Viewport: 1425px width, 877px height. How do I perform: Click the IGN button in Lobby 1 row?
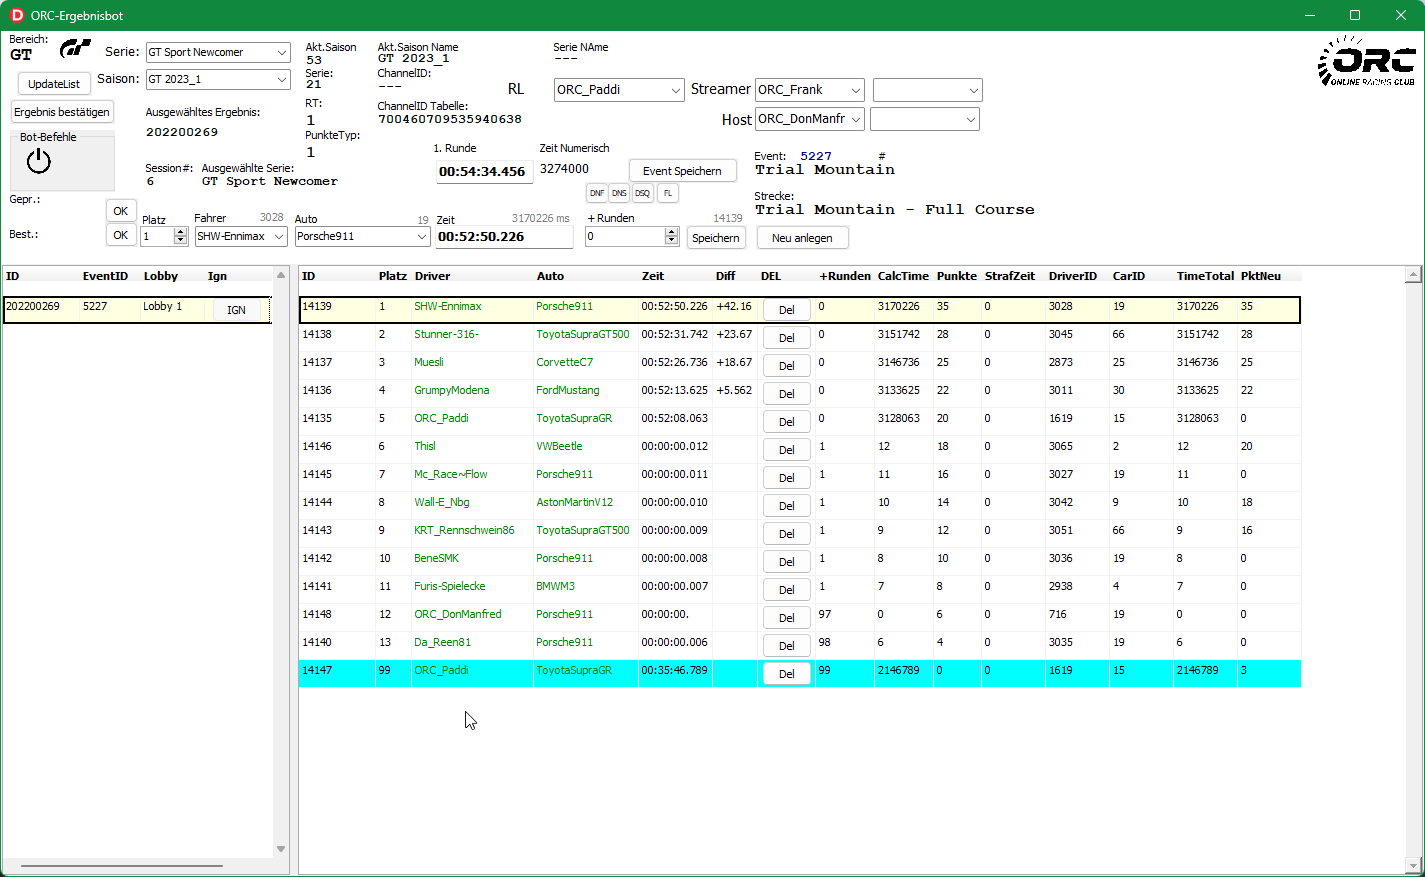[236, 310]
